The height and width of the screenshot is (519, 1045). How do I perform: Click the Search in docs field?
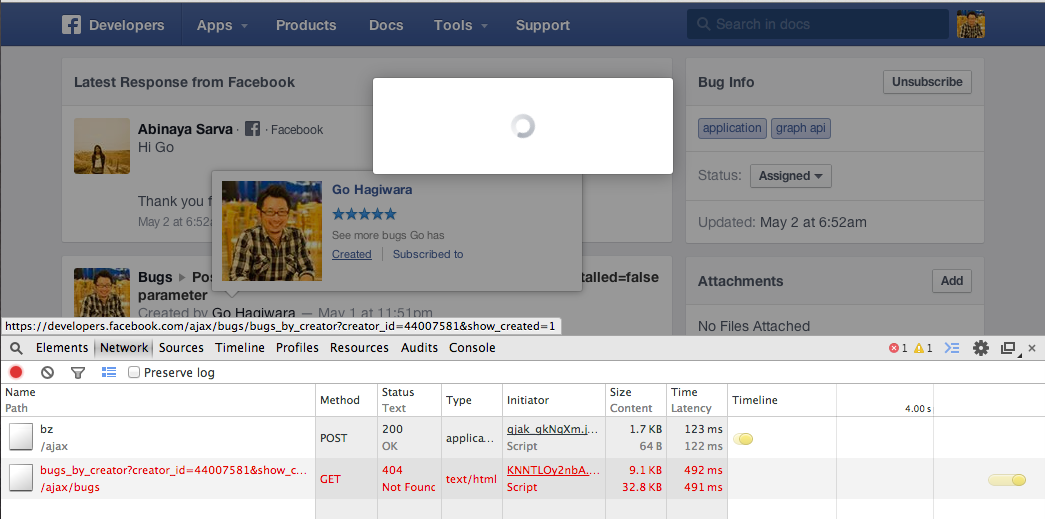pyautogui.click(x=818, y=25)
